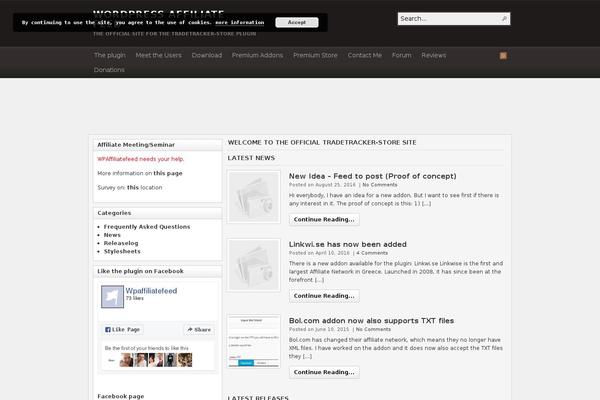600x400 pixels.
Task: Click the 'Affiliate Meeting/Seminar' widget title
Action: (136, 145)
